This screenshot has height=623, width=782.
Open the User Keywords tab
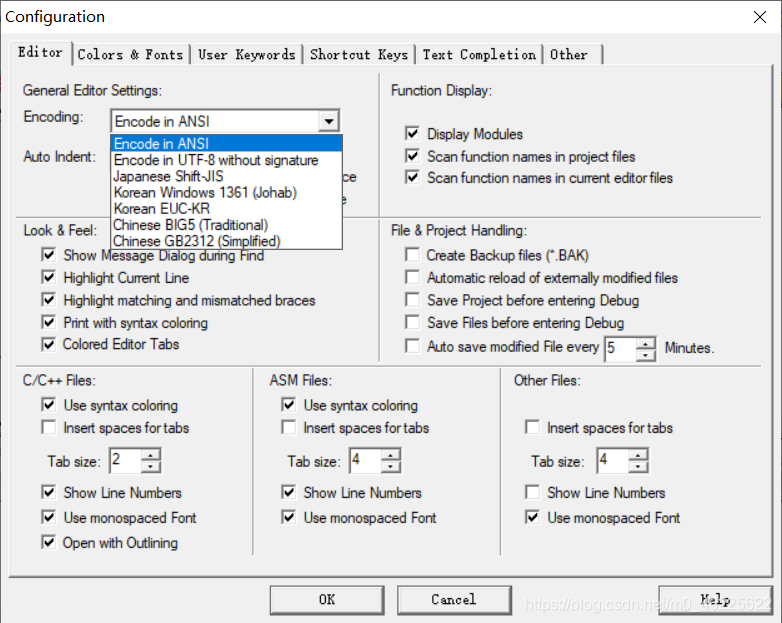coord(247,54)
